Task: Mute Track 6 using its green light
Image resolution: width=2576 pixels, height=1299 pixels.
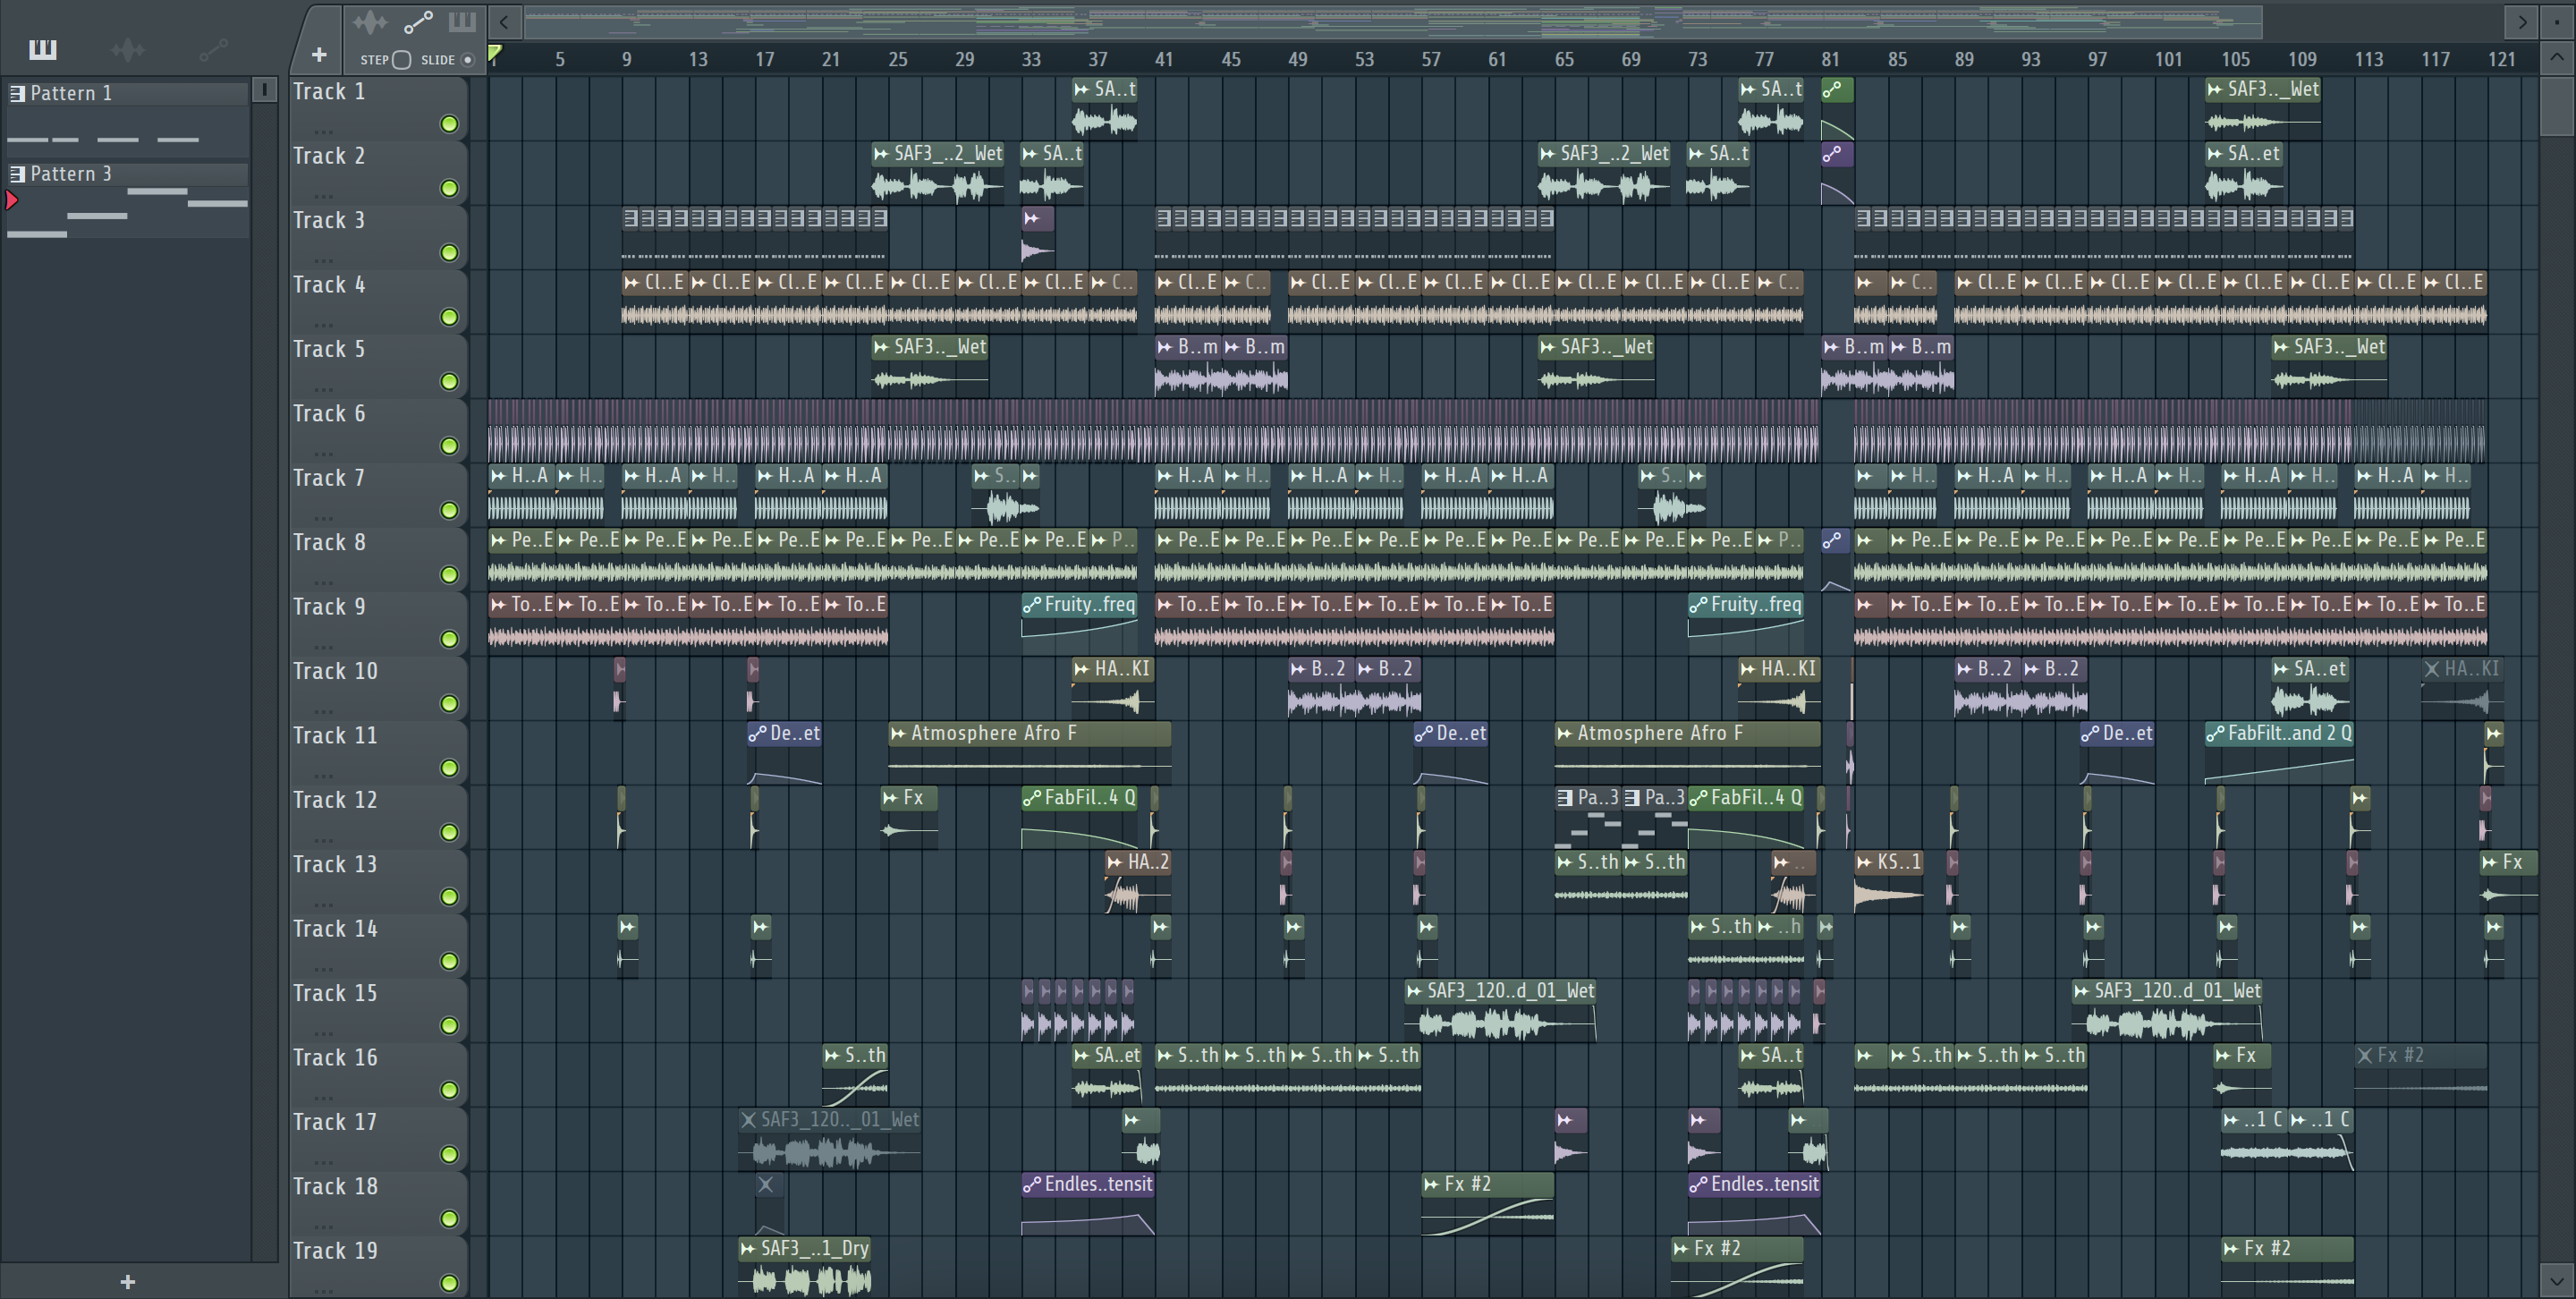Action: pyautogui.click(x=449, y=446)
